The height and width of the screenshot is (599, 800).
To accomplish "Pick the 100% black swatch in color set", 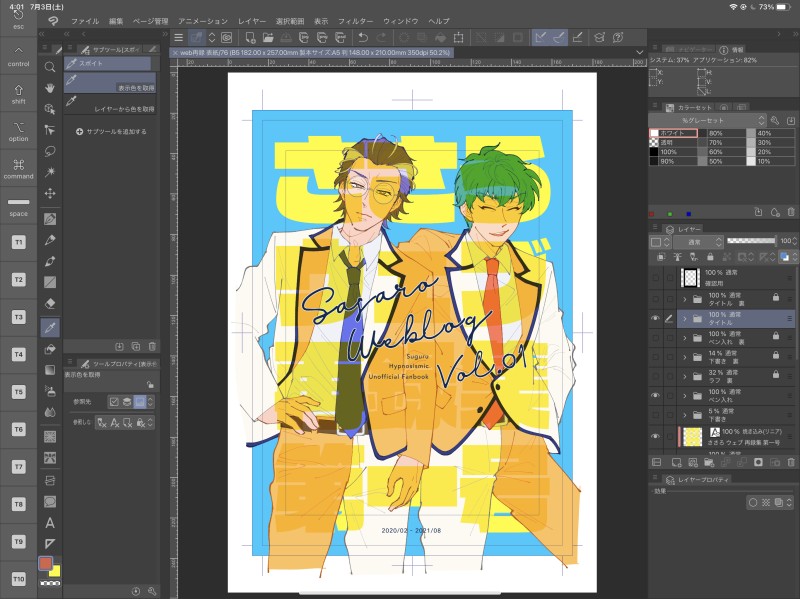I will point(654,152).
